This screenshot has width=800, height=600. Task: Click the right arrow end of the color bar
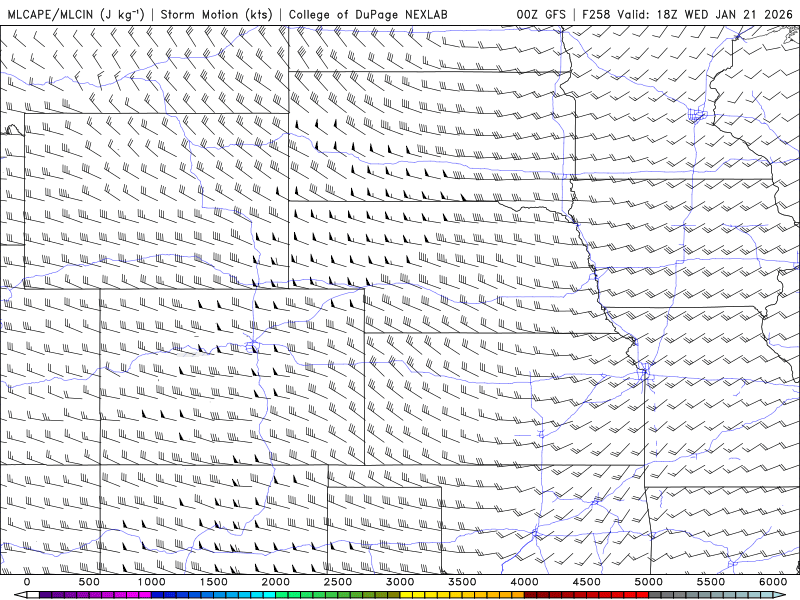781,595
